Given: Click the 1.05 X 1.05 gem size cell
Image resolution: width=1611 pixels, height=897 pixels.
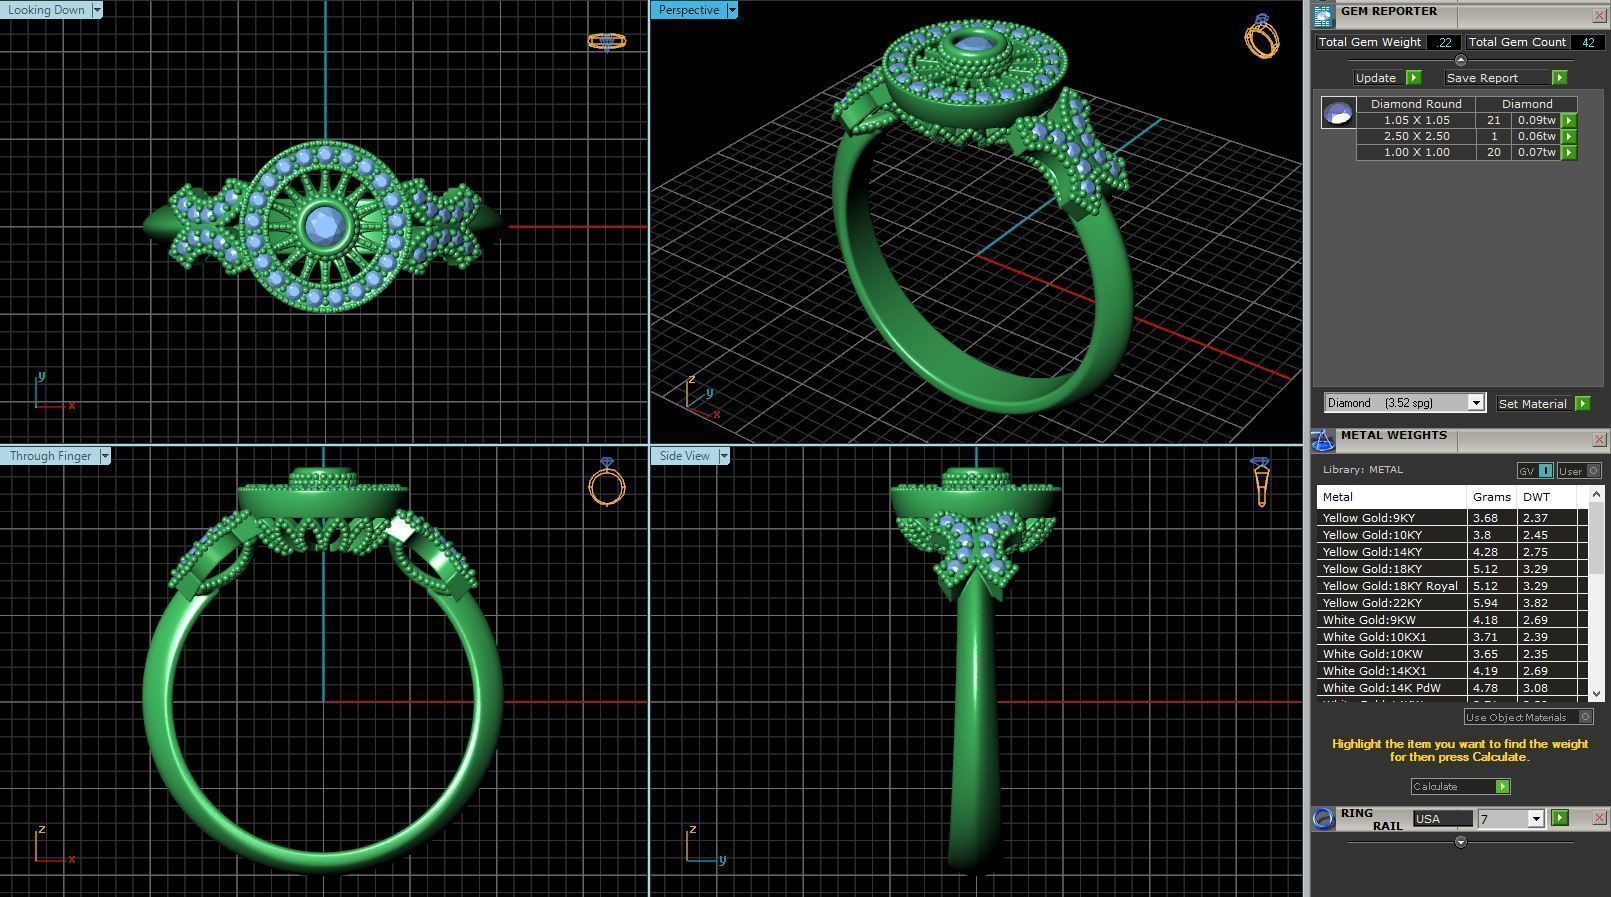Looking at the screenshot, I should pos(1416,120).
